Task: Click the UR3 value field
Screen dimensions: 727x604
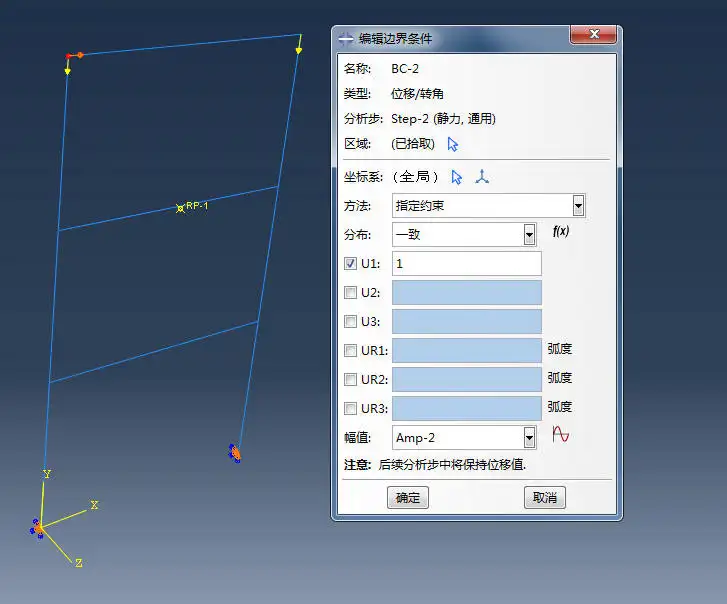Action: [x=466, y=408]
